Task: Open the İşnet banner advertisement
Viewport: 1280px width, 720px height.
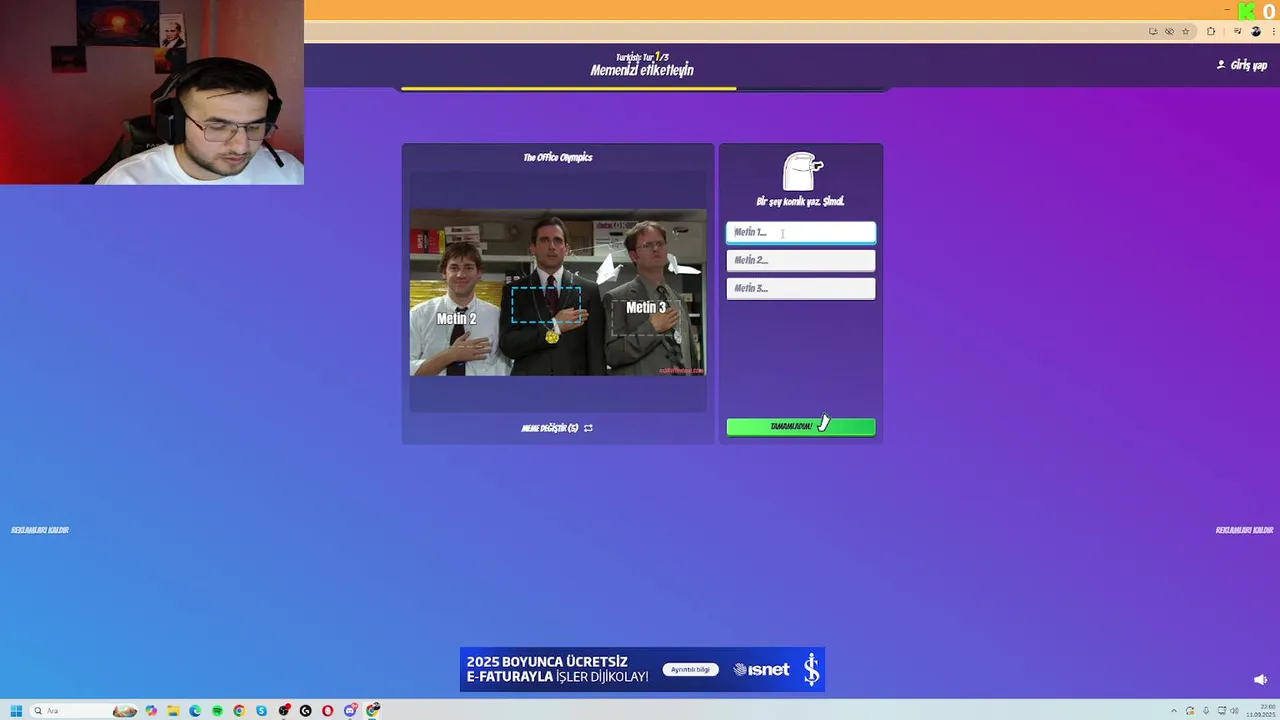Action: (642, 670)
